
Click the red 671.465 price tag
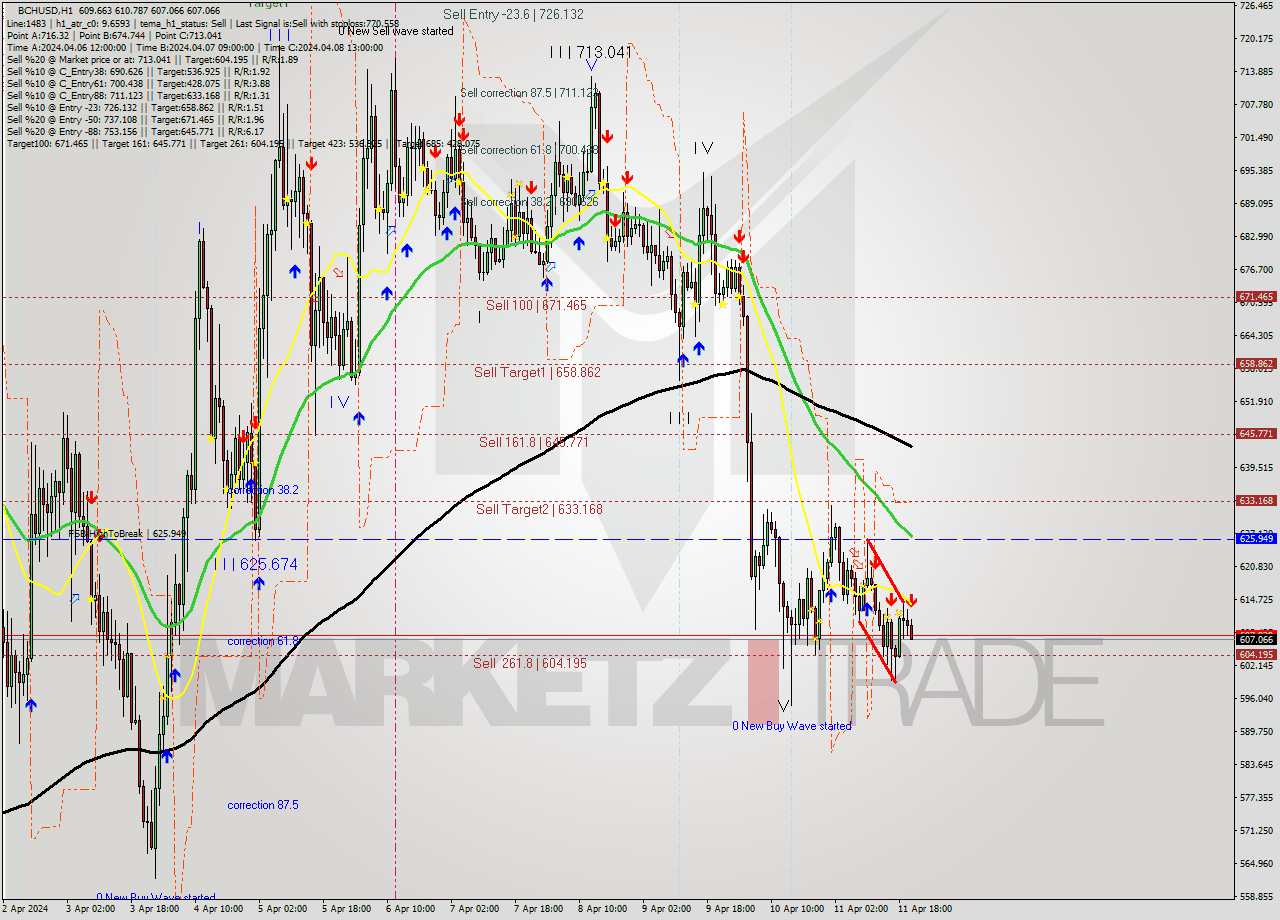pos(1256,297)
